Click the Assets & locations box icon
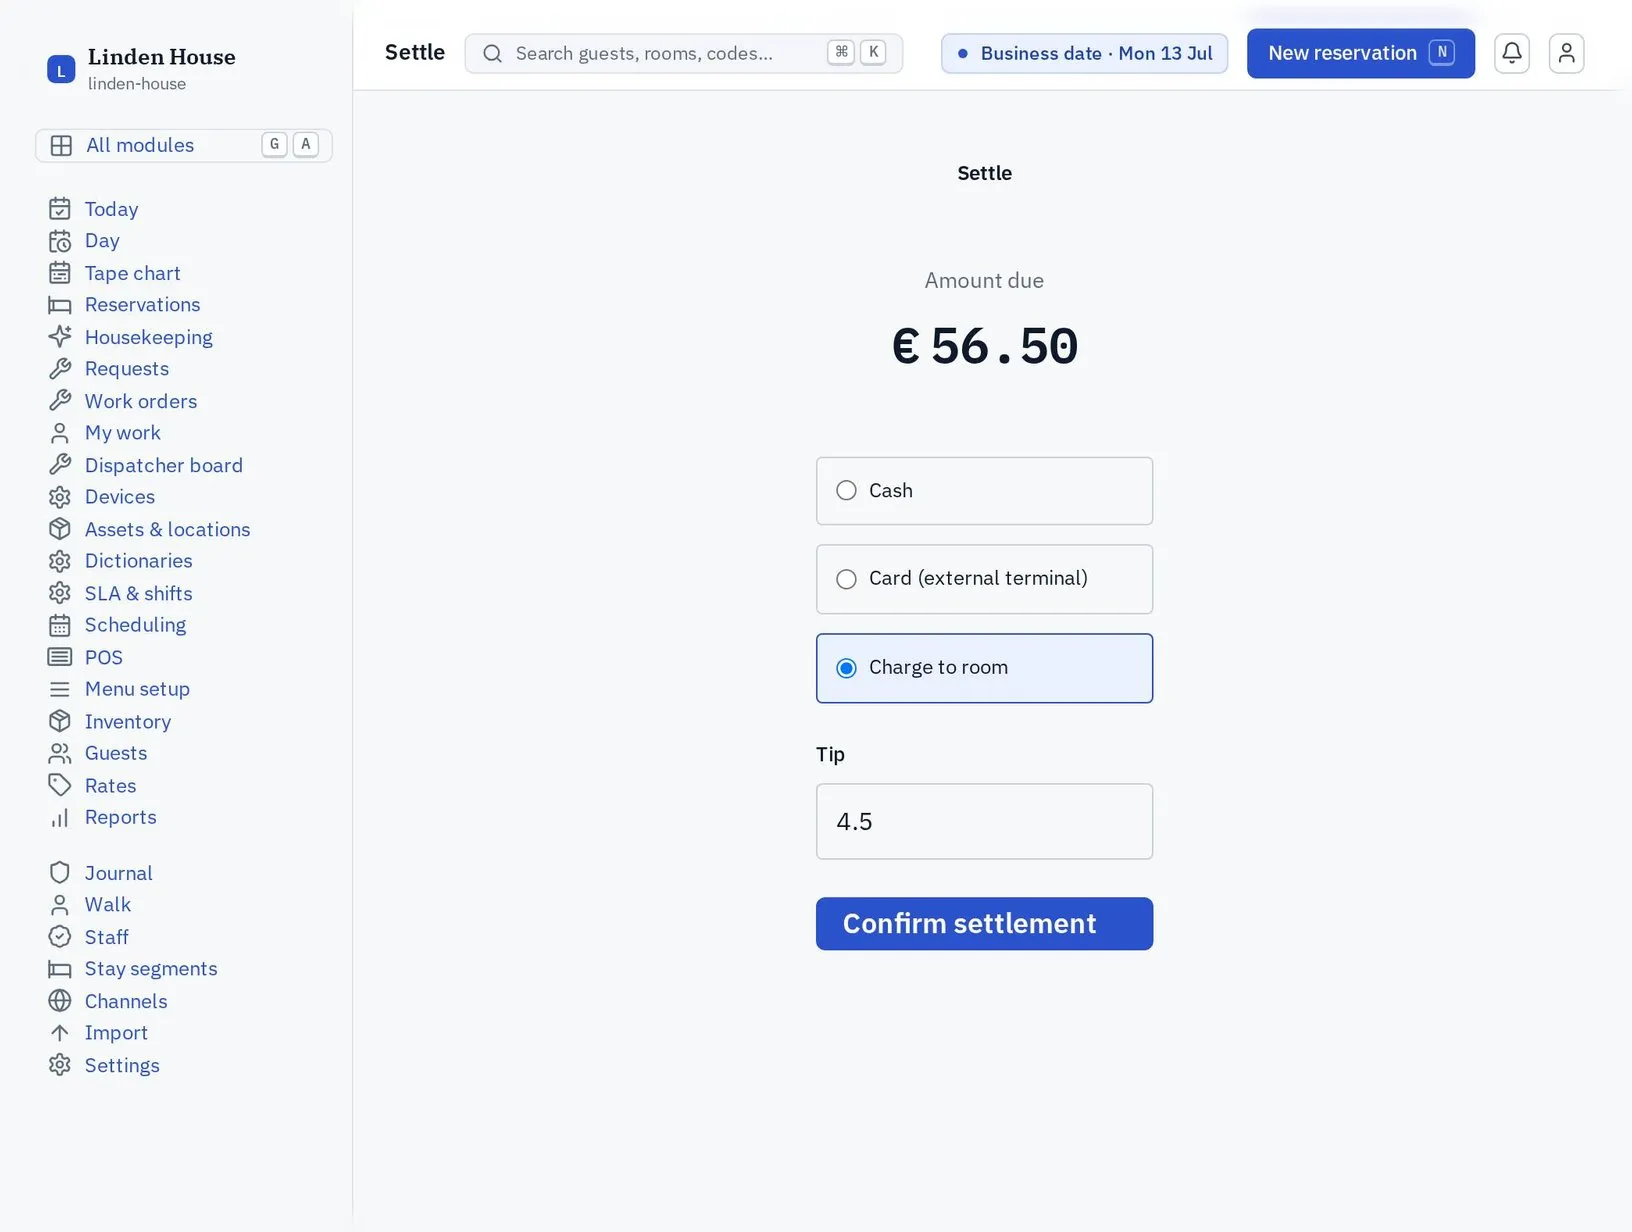Image resolution: width=1632 pixels, height=1232 pixels. click(x=60, y=529)
